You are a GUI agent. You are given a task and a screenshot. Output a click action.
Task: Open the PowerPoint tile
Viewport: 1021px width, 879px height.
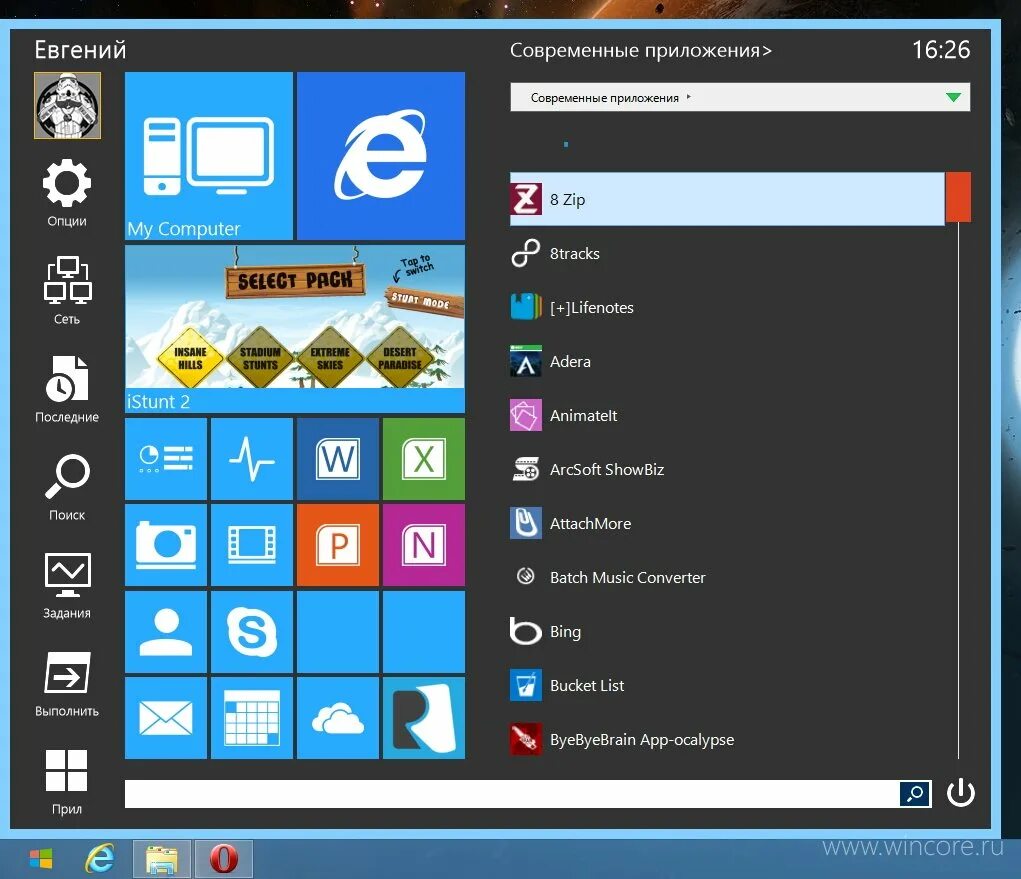(x=337, y=545)
